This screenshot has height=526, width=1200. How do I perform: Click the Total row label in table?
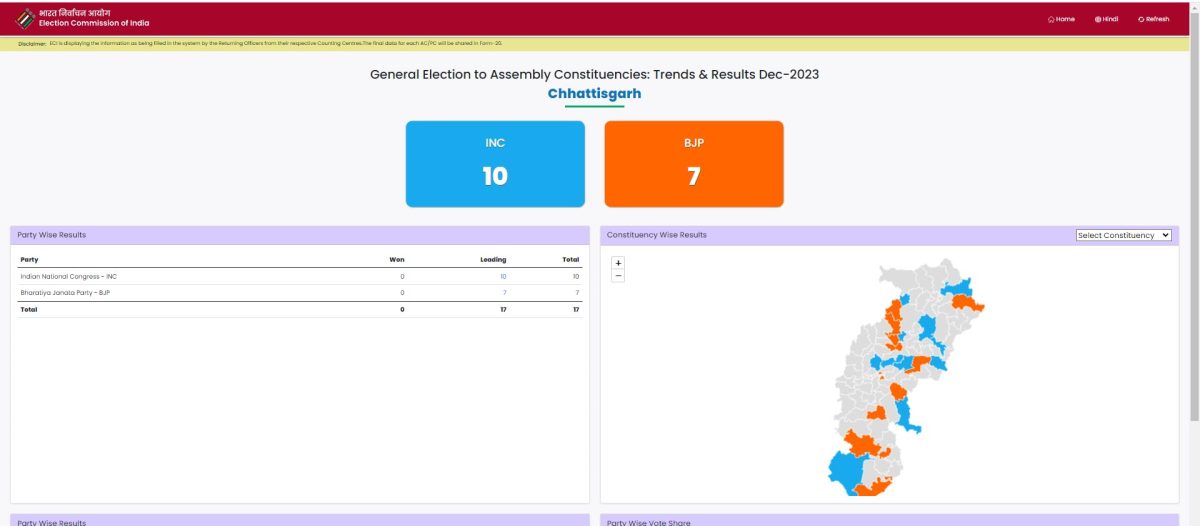[x=28, y=309]
